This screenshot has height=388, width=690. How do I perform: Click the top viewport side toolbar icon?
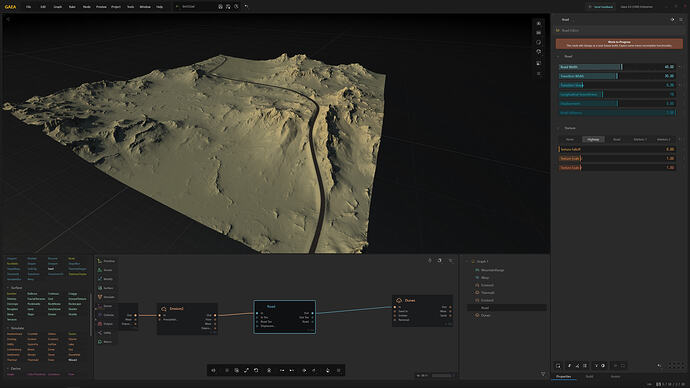click(x=539, y=23)
